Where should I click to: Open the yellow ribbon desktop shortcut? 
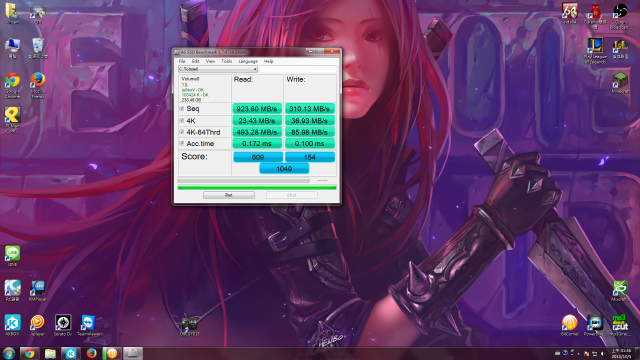coord(12,119)
